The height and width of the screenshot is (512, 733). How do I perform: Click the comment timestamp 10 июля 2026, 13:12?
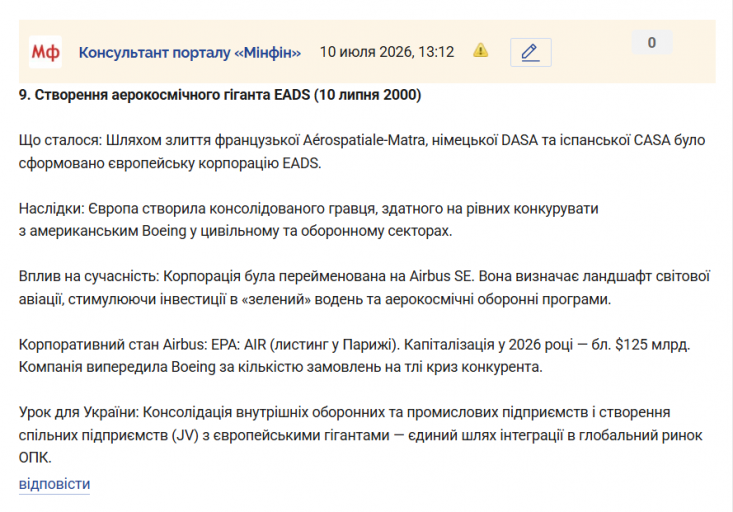tap(387, 52)
